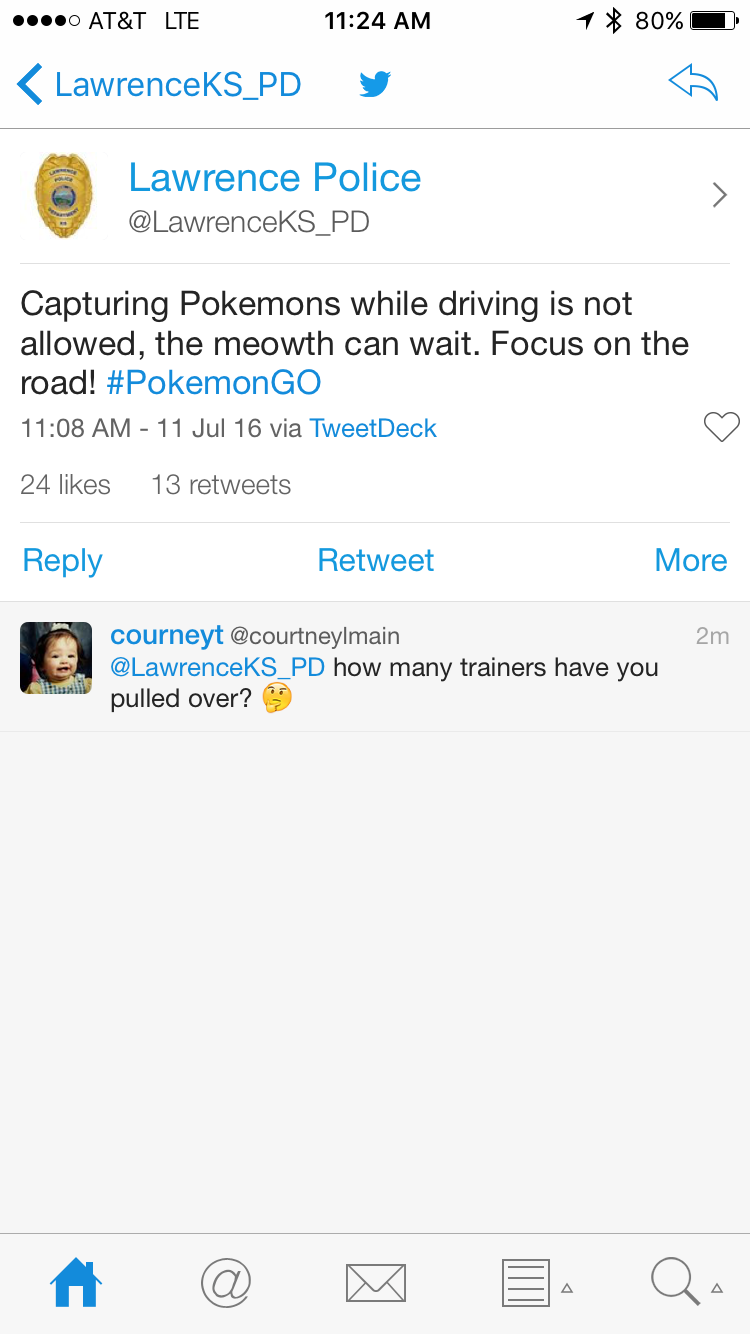Tap the Twitter bird logo
750x1334 pixels.
point(375,85)
